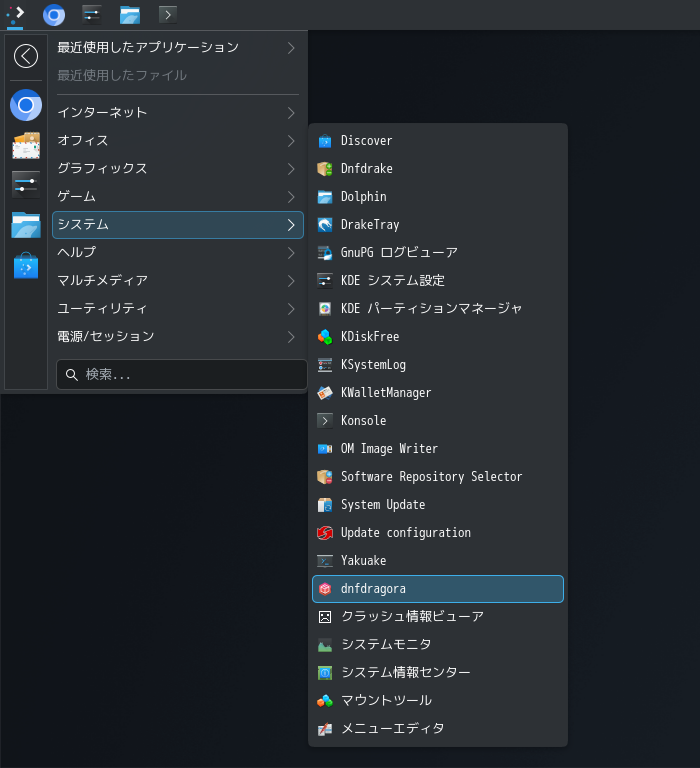Click the 検索 search field
This screenshot has height=768, width=700.
click(182, 375)
